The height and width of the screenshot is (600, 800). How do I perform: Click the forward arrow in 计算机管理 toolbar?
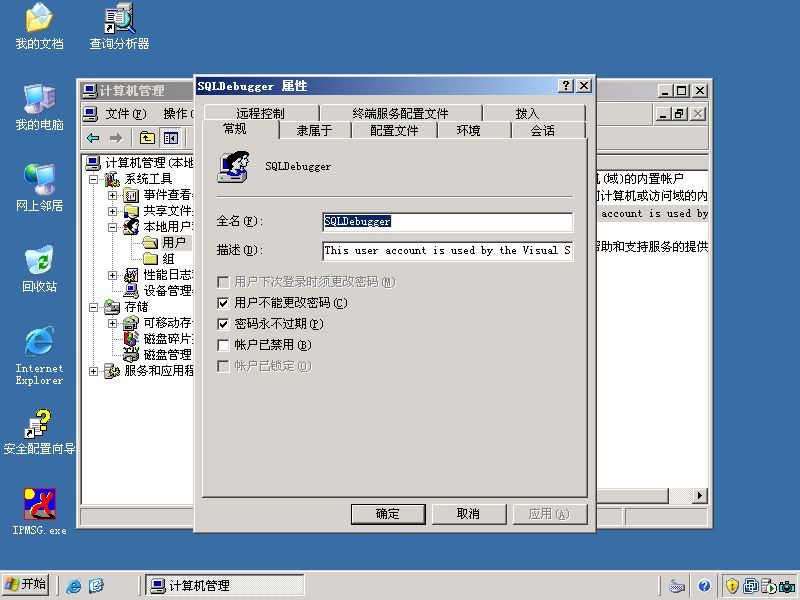116,138
